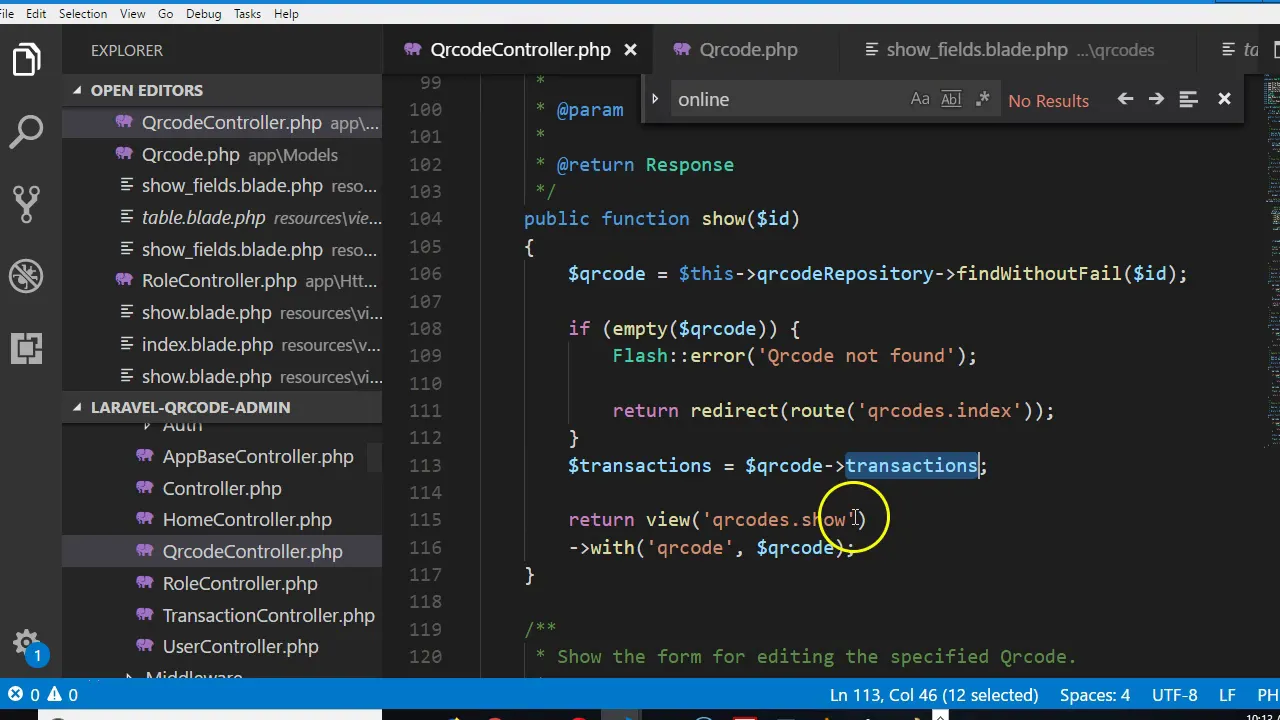Click line number 104 in gutter
The height and width of the screenshot is (720, 1280).
[x=425, y=219]
